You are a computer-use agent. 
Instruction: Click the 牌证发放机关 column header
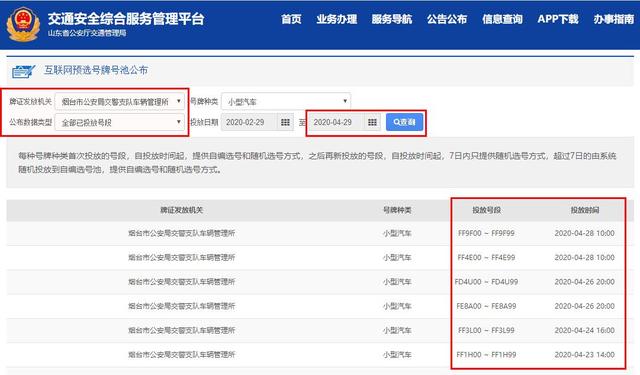pyautogui.click(x=182, y=210)
